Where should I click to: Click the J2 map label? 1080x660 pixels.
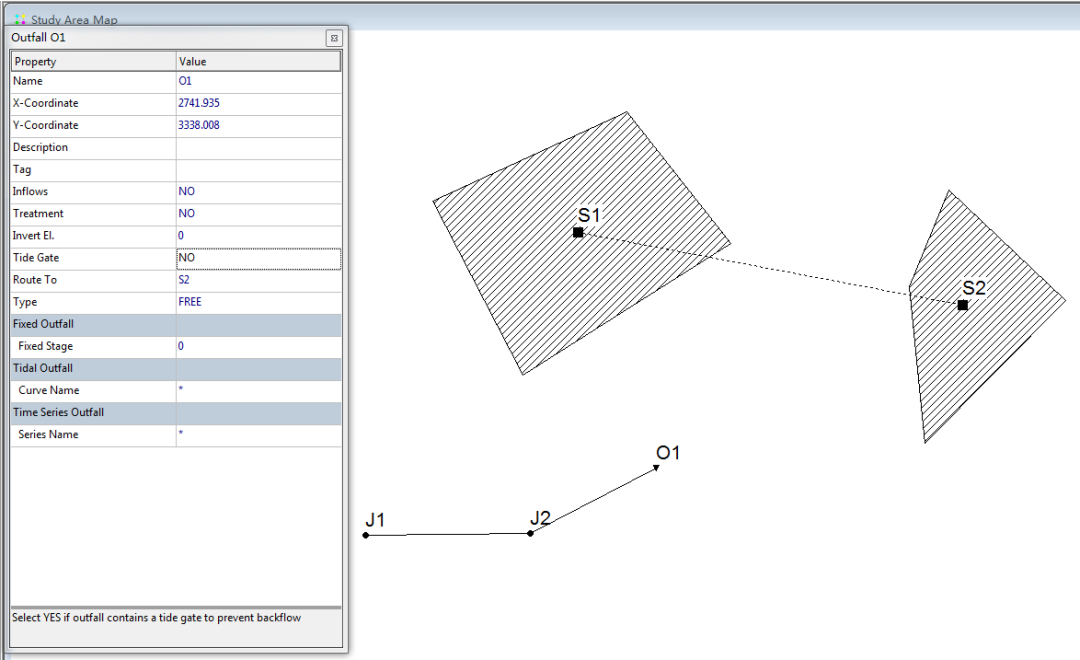coord(540,517)
